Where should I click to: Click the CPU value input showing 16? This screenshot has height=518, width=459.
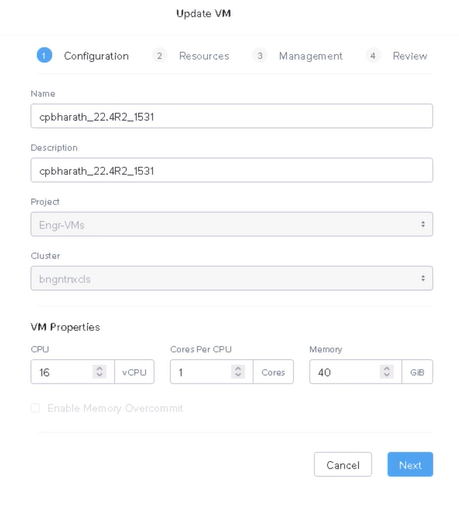pos(62,372)
